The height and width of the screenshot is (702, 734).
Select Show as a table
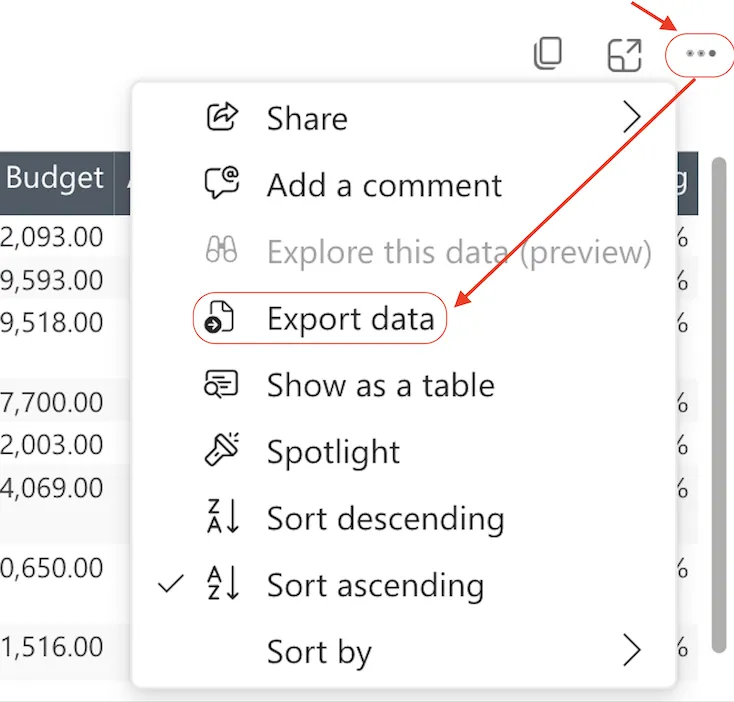point(404,385)
